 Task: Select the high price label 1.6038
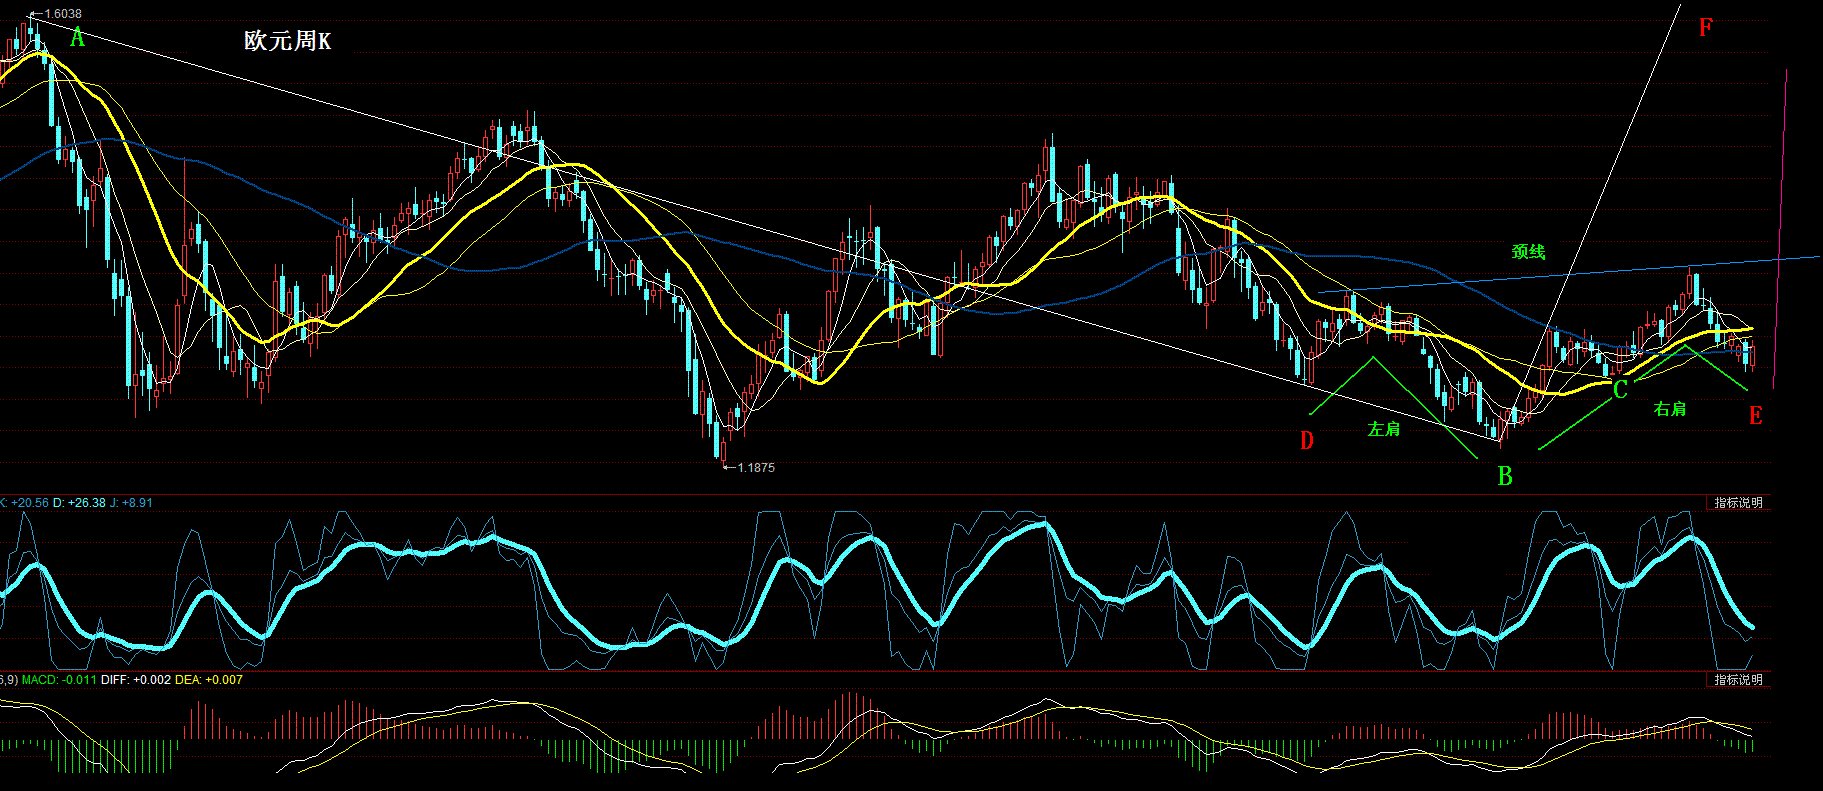pos(62,14)
